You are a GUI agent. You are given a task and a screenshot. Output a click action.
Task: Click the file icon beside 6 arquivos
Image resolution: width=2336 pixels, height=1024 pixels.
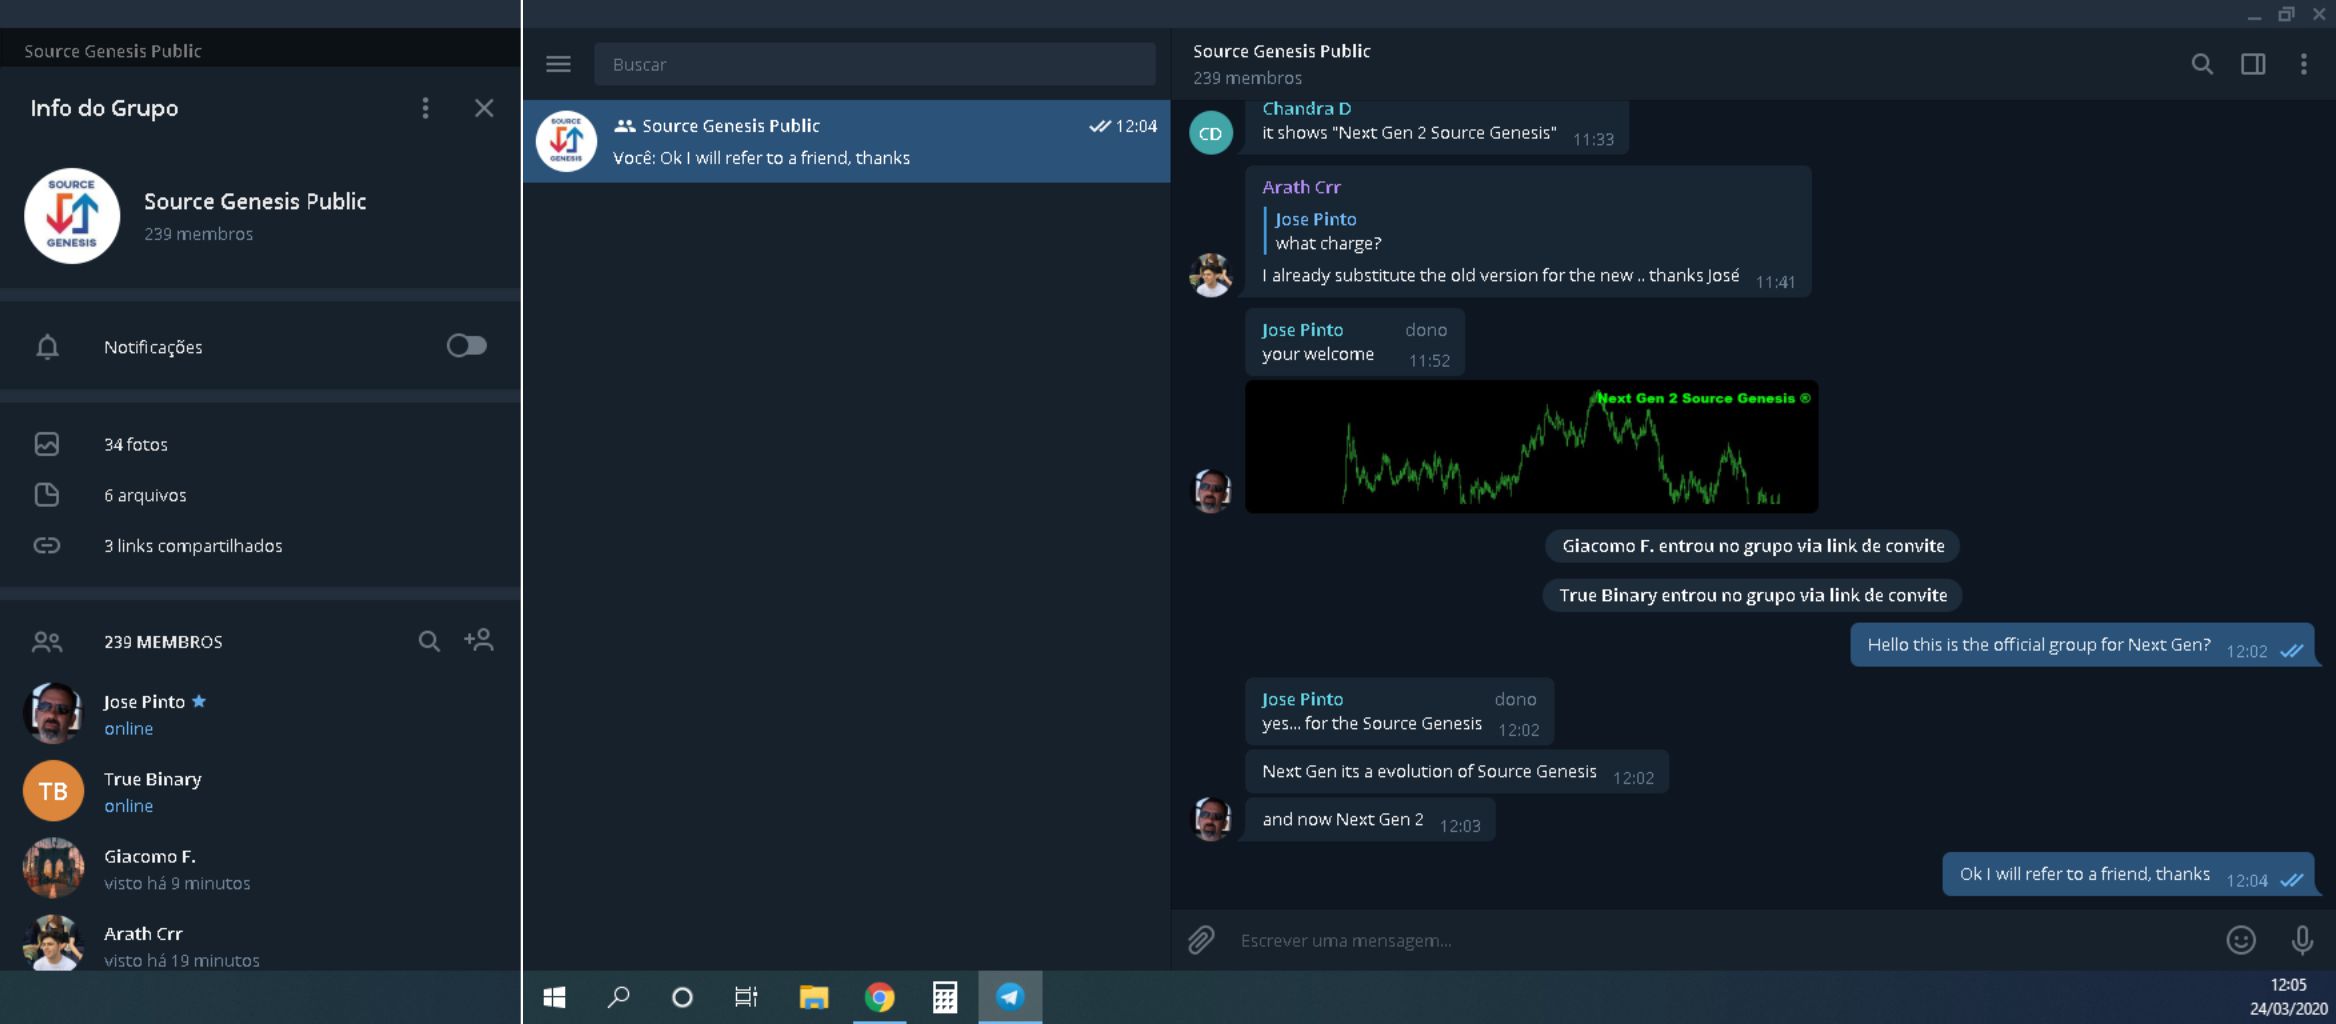click(x=47, y=495)
